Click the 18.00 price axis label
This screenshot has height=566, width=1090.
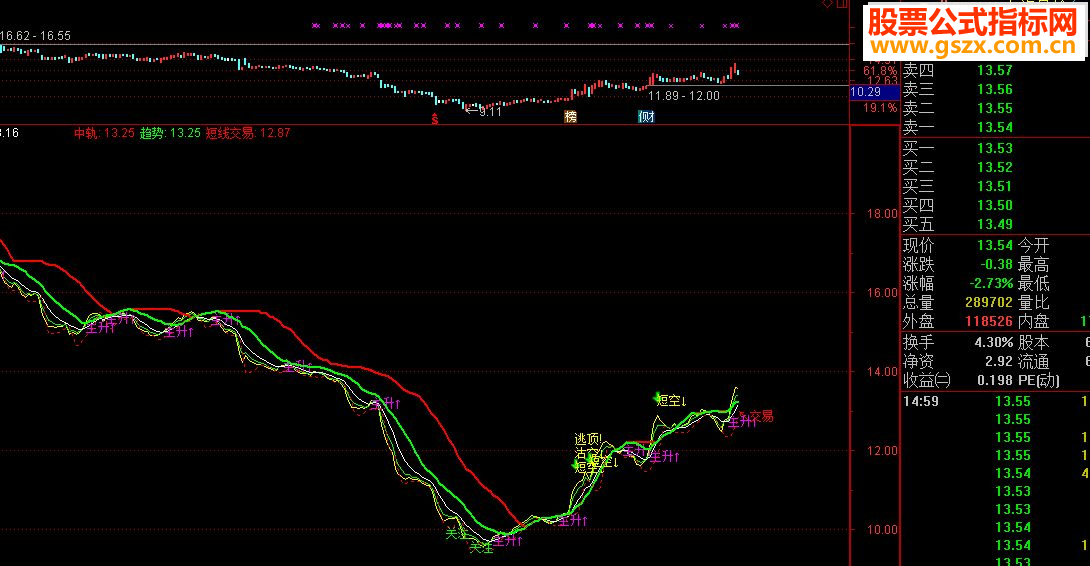click(x=882, y=213)
